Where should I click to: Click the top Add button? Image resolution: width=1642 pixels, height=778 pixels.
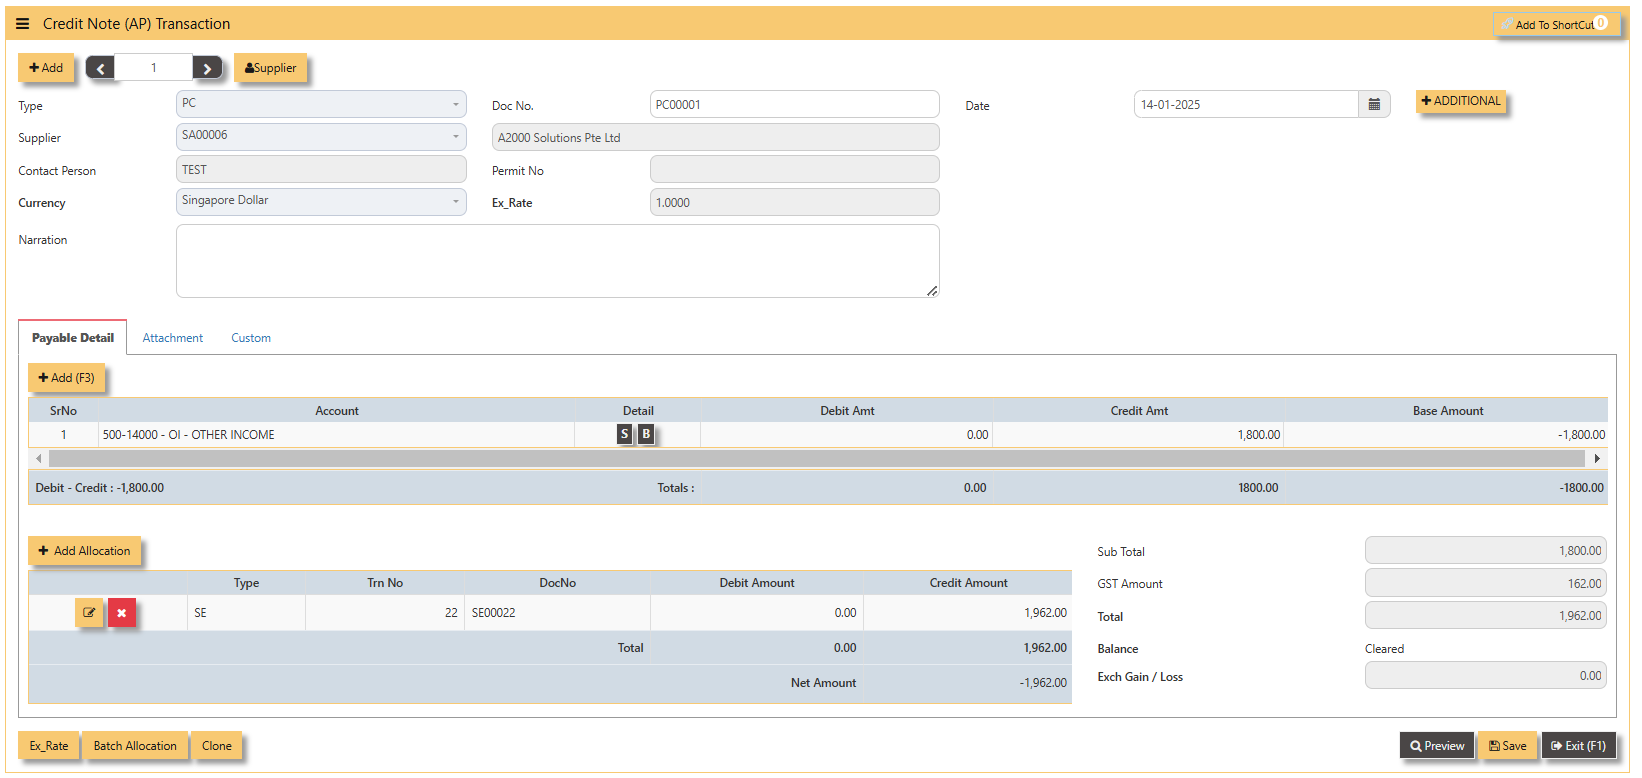(x=46, y=68)
